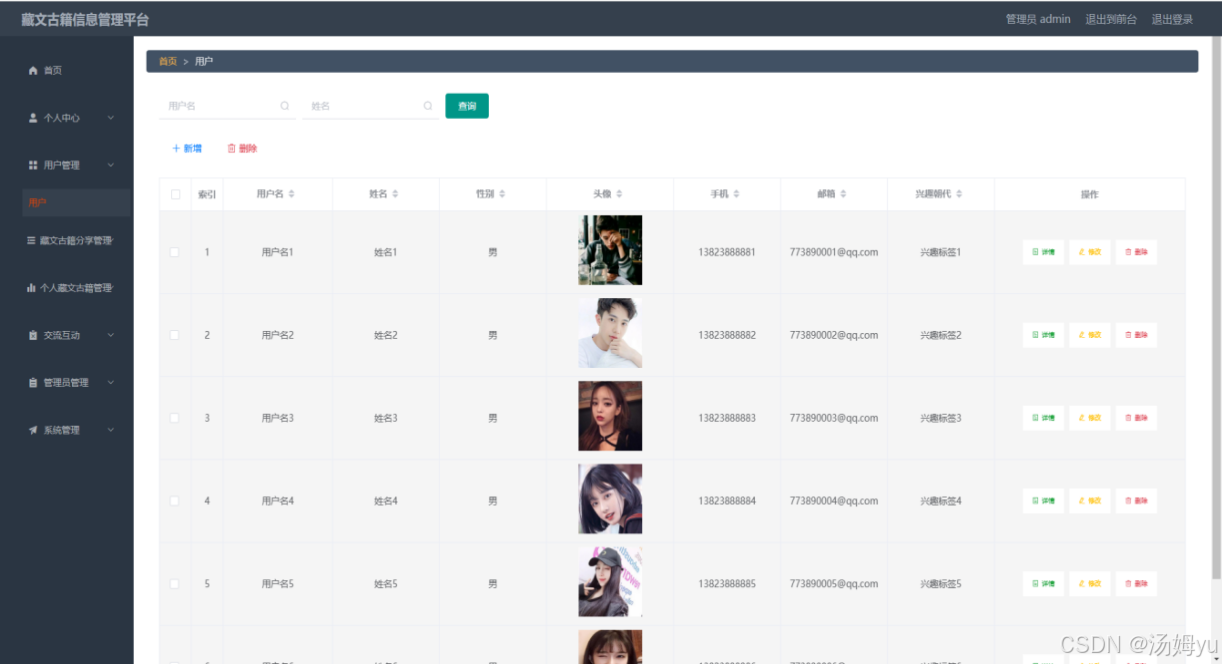Viewport: 1222px width, 664px height.
Task: Click 藏文古籍信息管理平台 title in header
Action: (85, 19)
